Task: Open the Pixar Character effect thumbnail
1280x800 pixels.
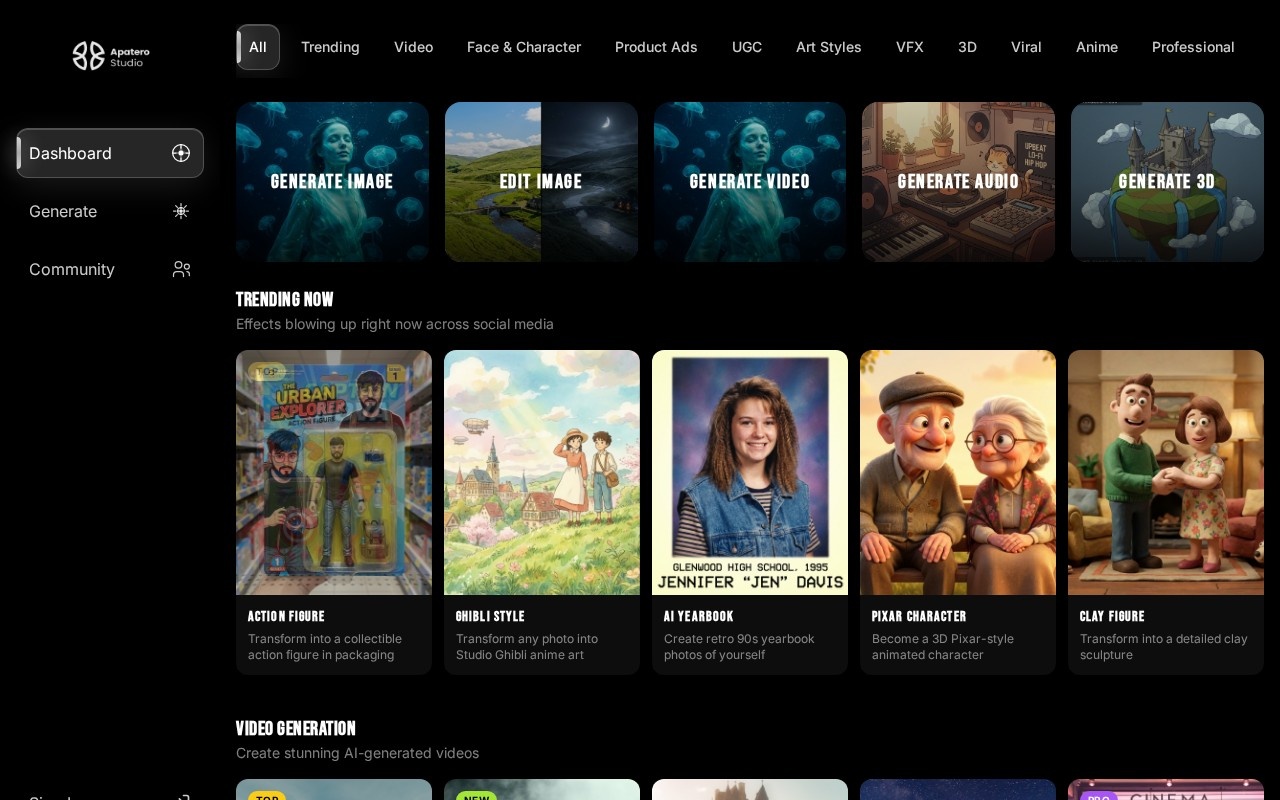Action: point(958,472)
